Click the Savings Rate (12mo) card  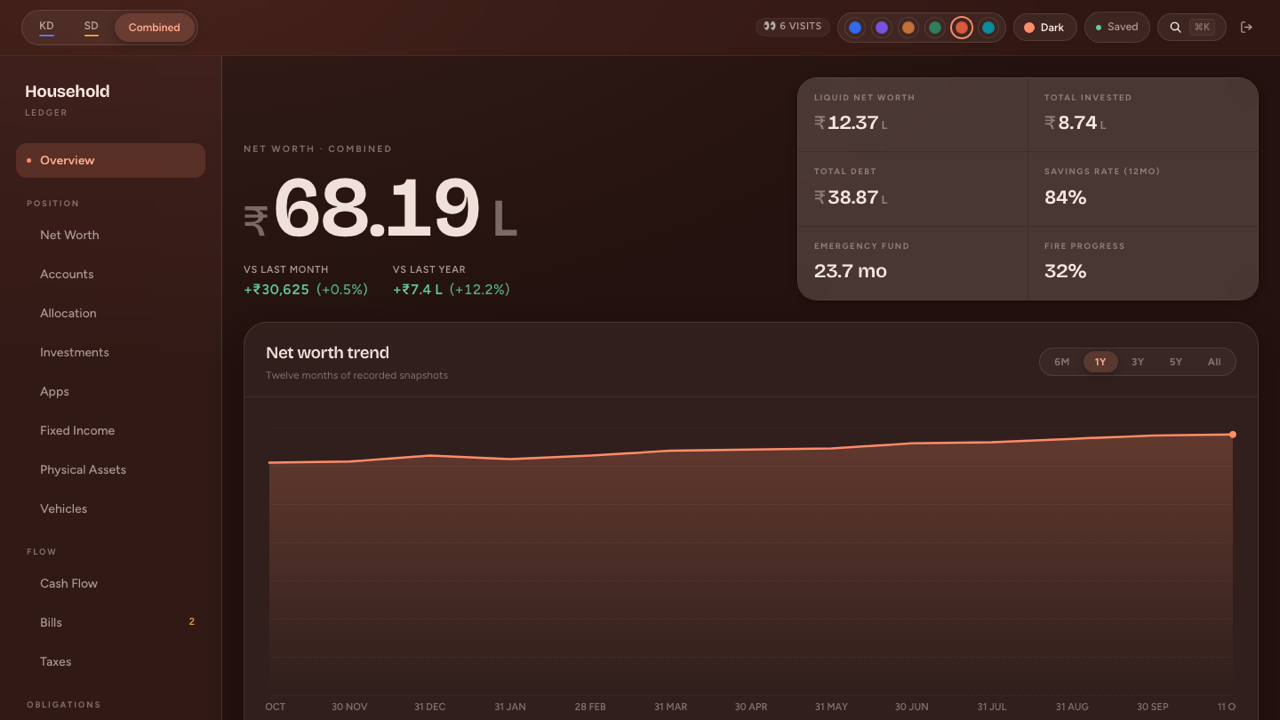pyautogui.click(x=1143, y=188)
